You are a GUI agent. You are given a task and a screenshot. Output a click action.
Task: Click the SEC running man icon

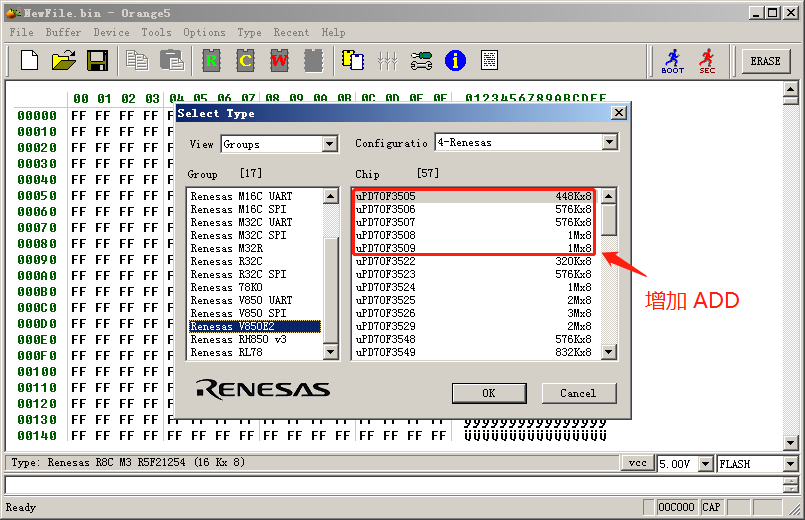[707, 61]
